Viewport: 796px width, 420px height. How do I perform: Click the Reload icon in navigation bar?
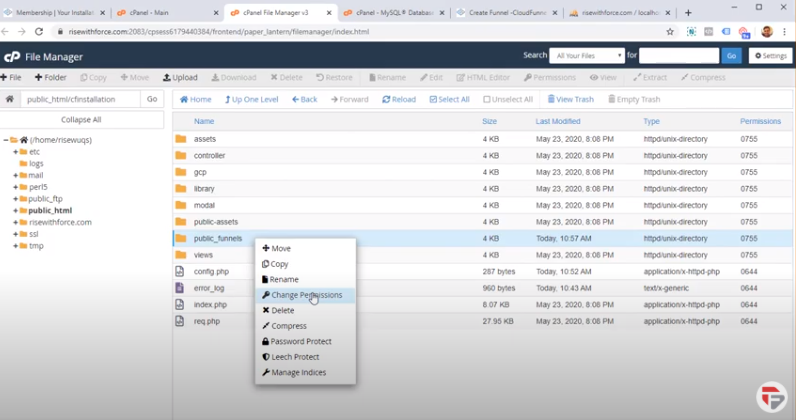click(387, 100)
